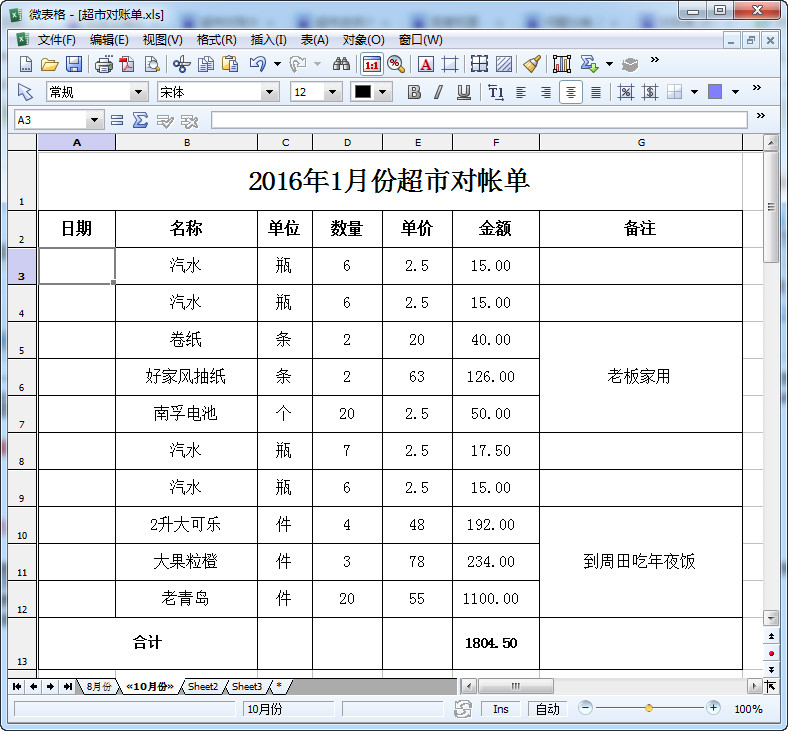Open the font size dropdown showing 12
788x731 pixels.
click(332, 92)
